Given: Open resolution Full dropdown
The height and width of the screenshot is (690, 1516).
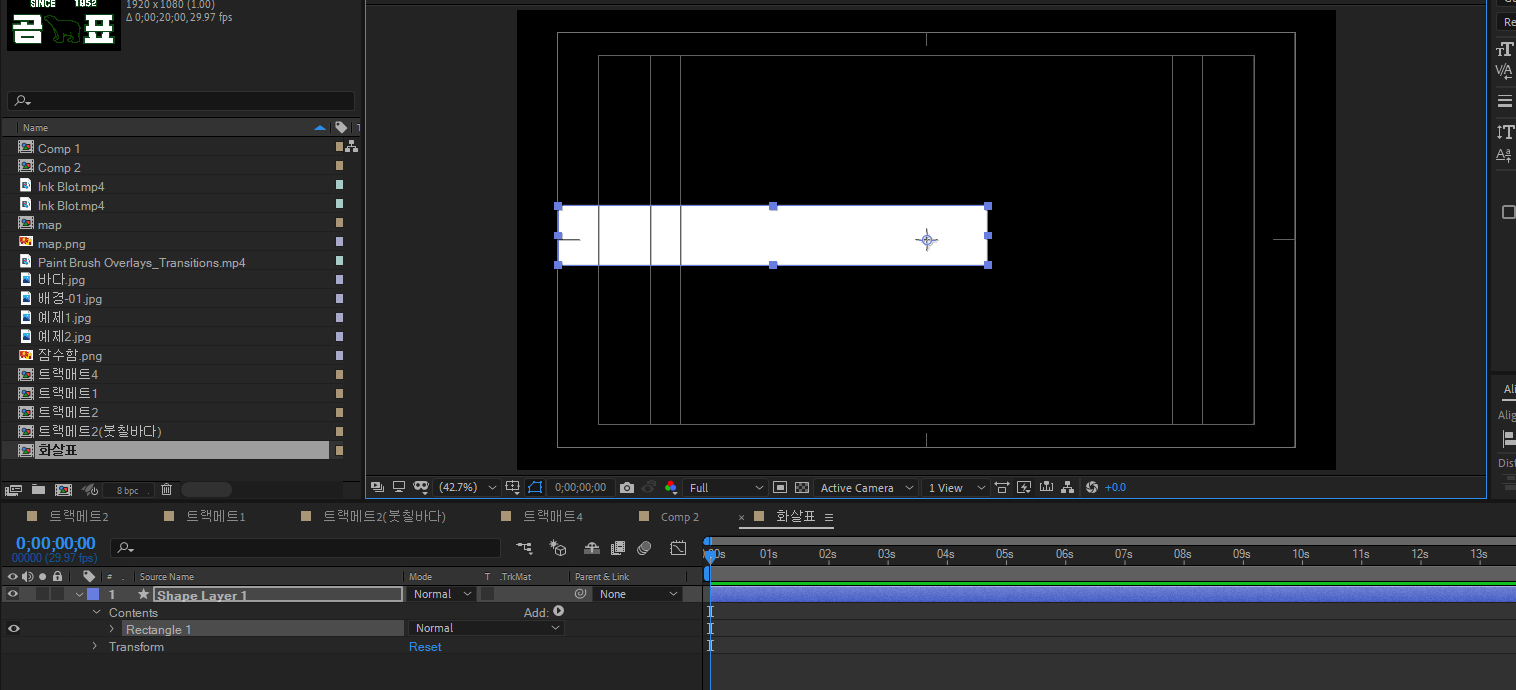Looking at the screenshot, I should (726, 487).
